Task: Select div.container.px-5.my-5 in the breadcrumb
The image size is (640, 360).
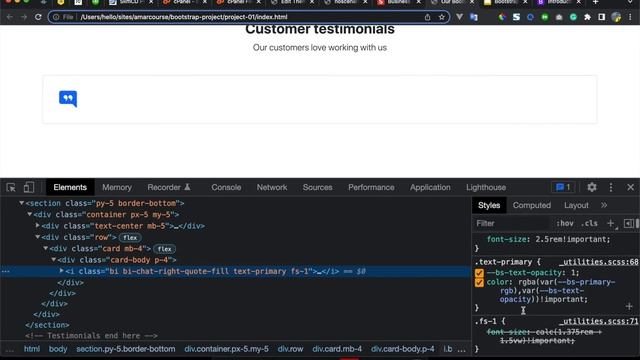Action: [227, 349]
